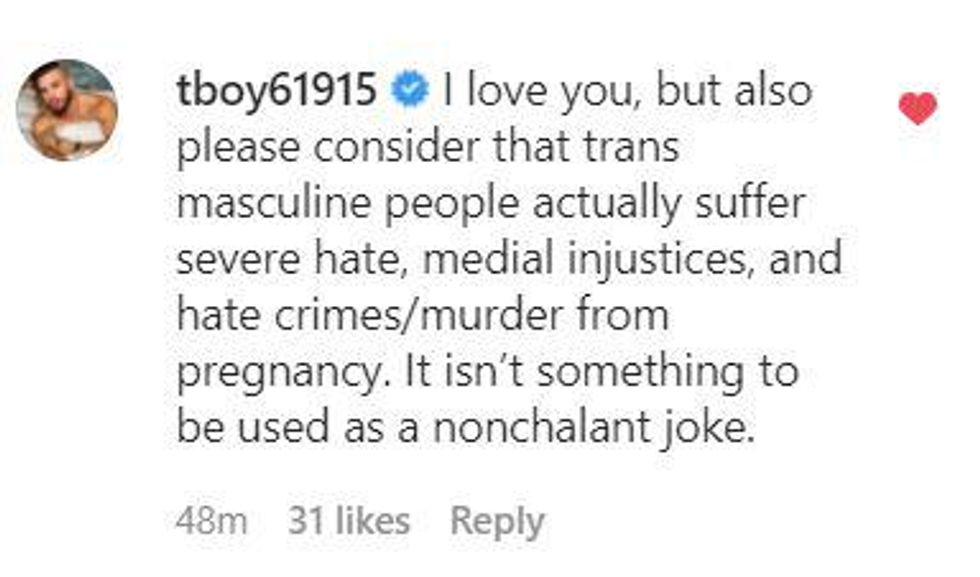Click the word "trans" in the comment
The image size is (980, 577).
pyautogui.click(x=632, y=148)
